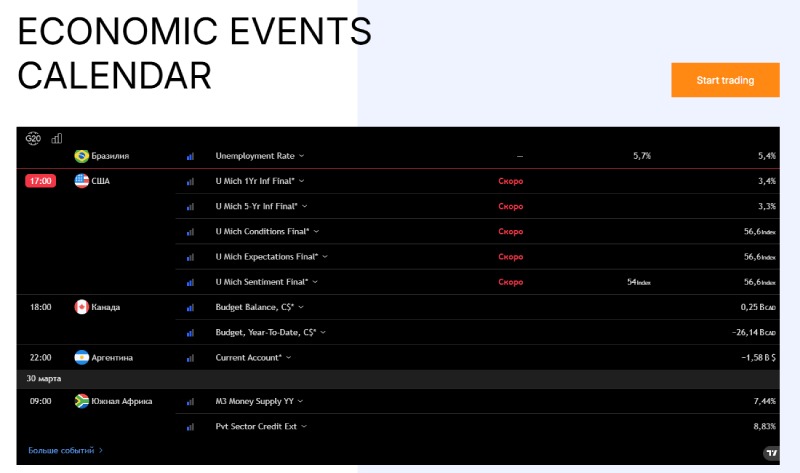Viewport: 800px width, 473px height.
Task: Click importance bars icon beside Current Account
Action: click(190, 357)
